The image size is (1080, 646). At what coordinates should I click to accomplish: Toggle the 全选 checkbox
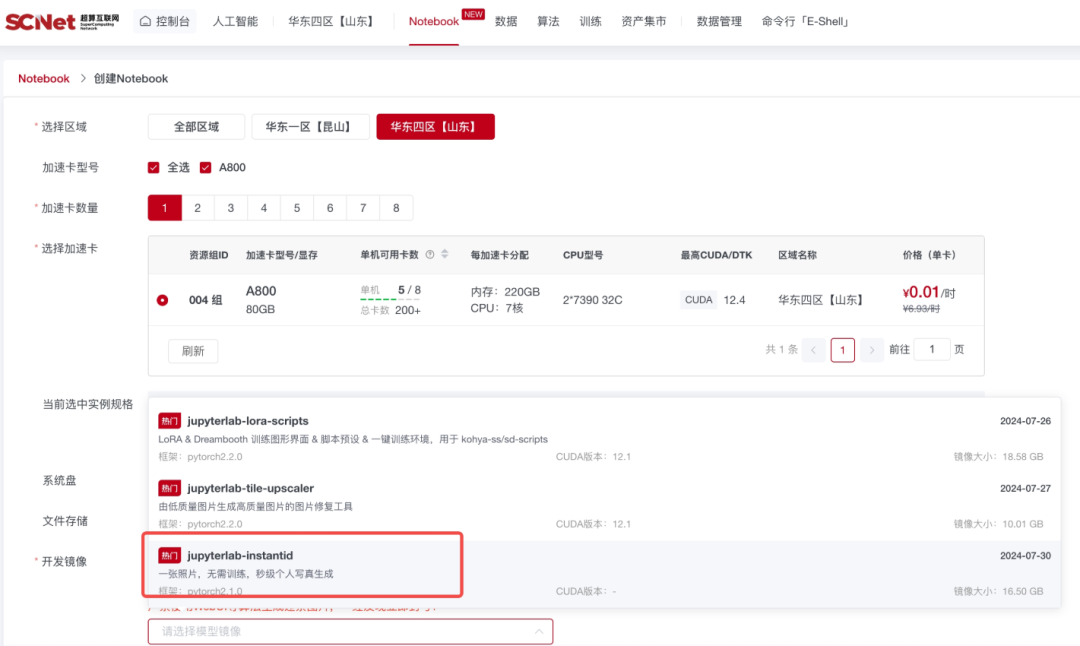click(x=154, y=167)
